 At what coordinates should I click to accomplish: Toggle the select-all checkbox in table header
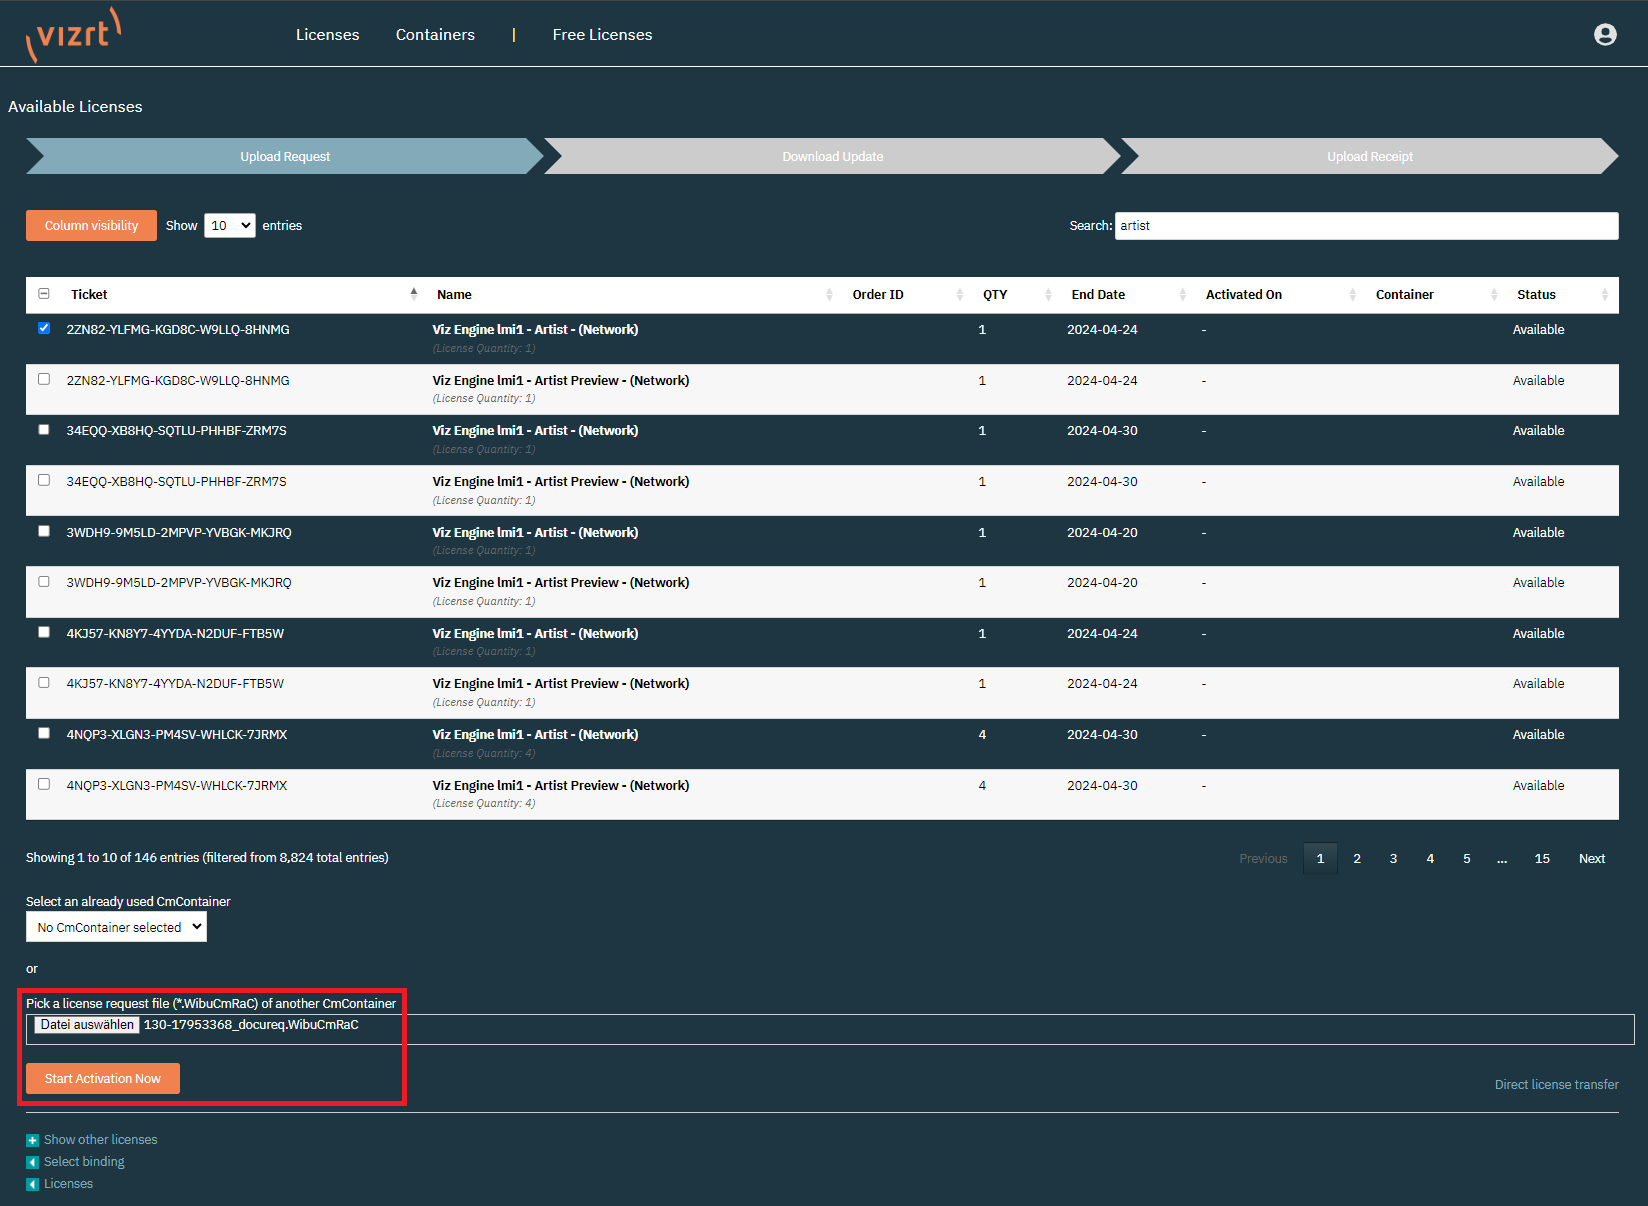click(44, 294)
